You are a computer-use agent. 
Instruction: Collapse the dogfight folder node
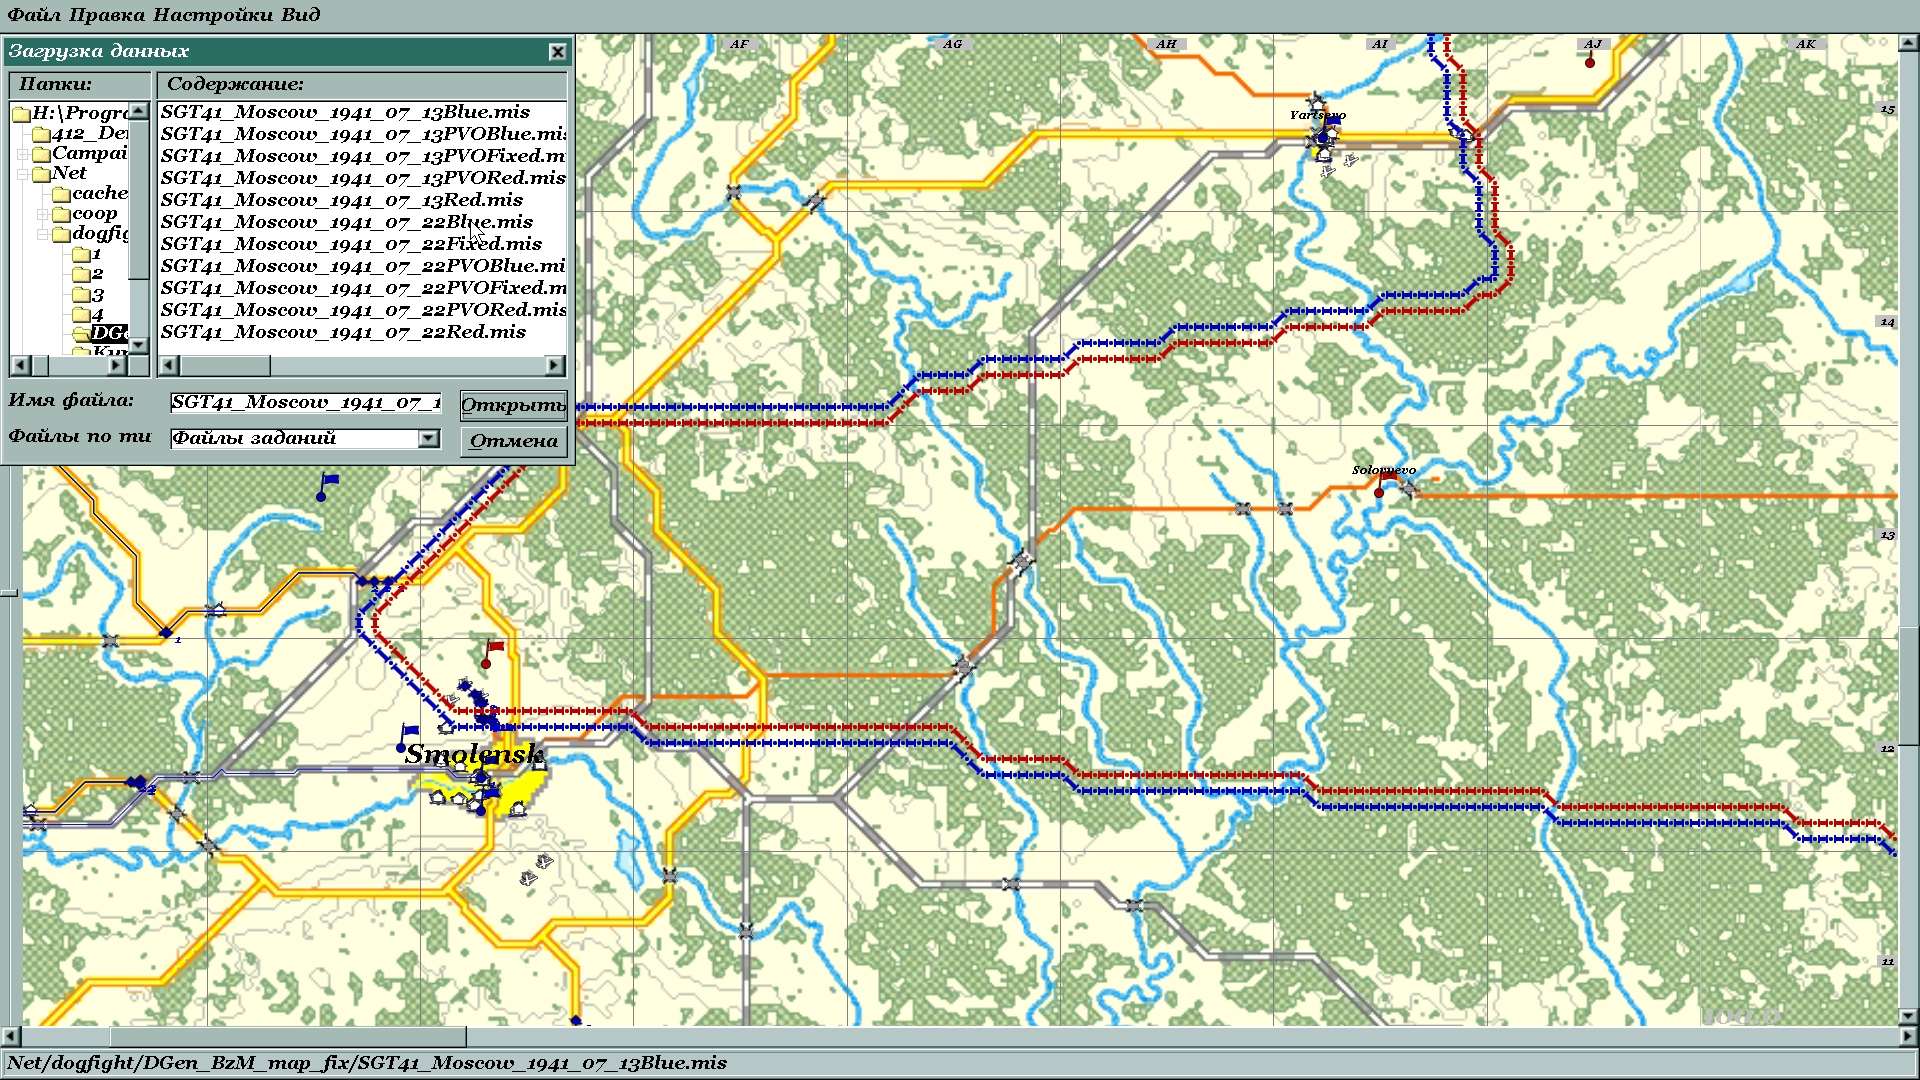[42, 234]
